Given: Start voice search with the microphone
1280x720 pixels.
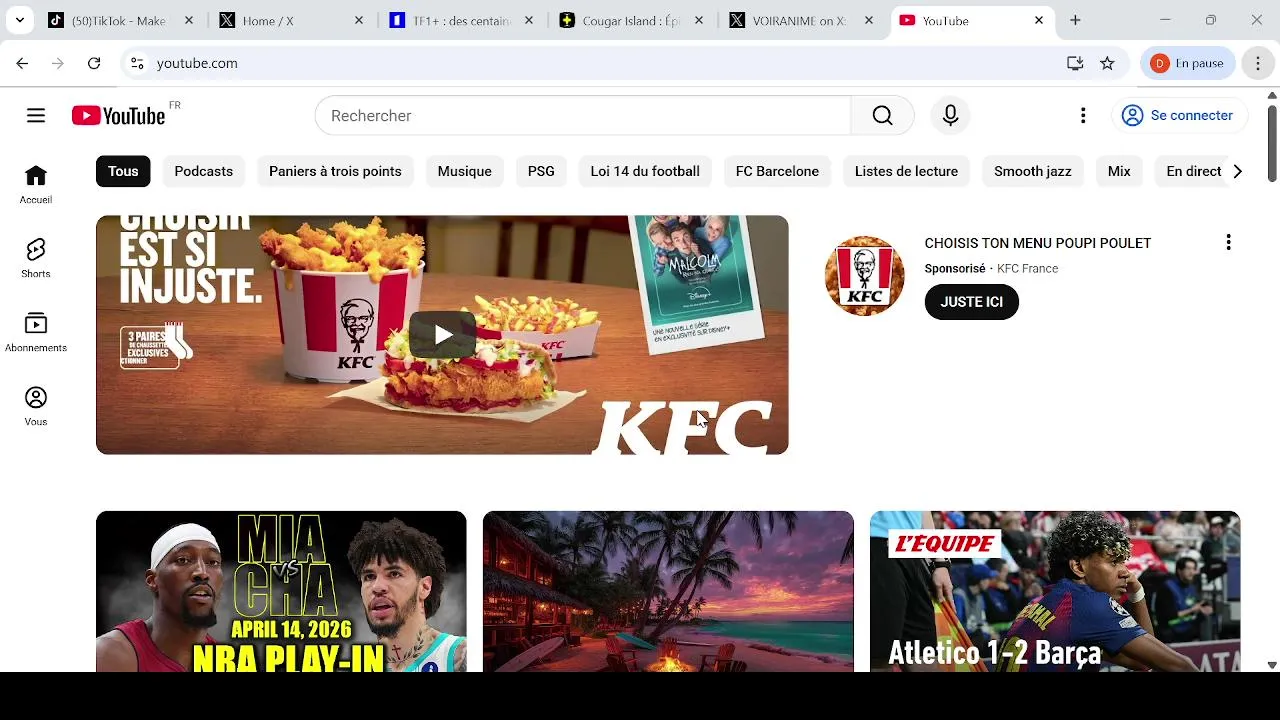Looking at the screenshot, I should (x=950, y=116).
